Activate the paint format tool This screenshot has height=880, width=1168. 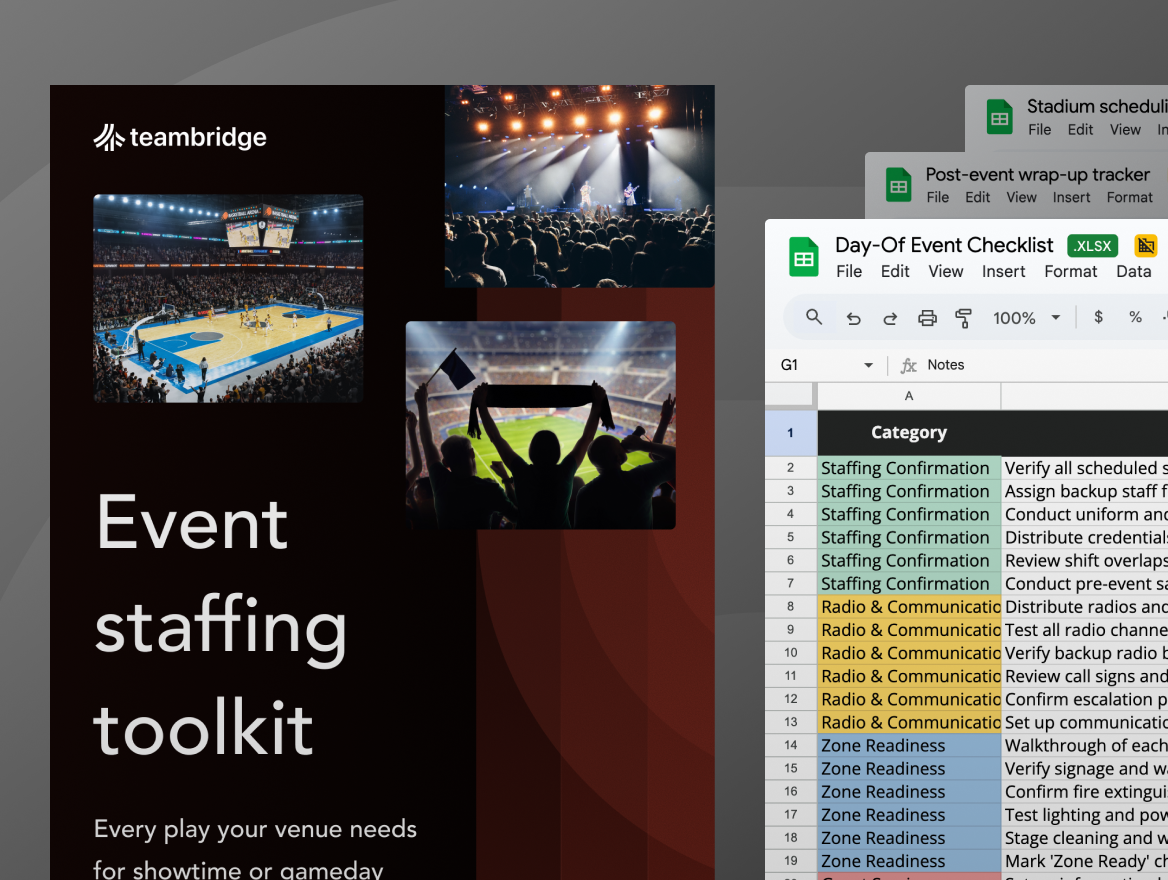pos(963,318)
